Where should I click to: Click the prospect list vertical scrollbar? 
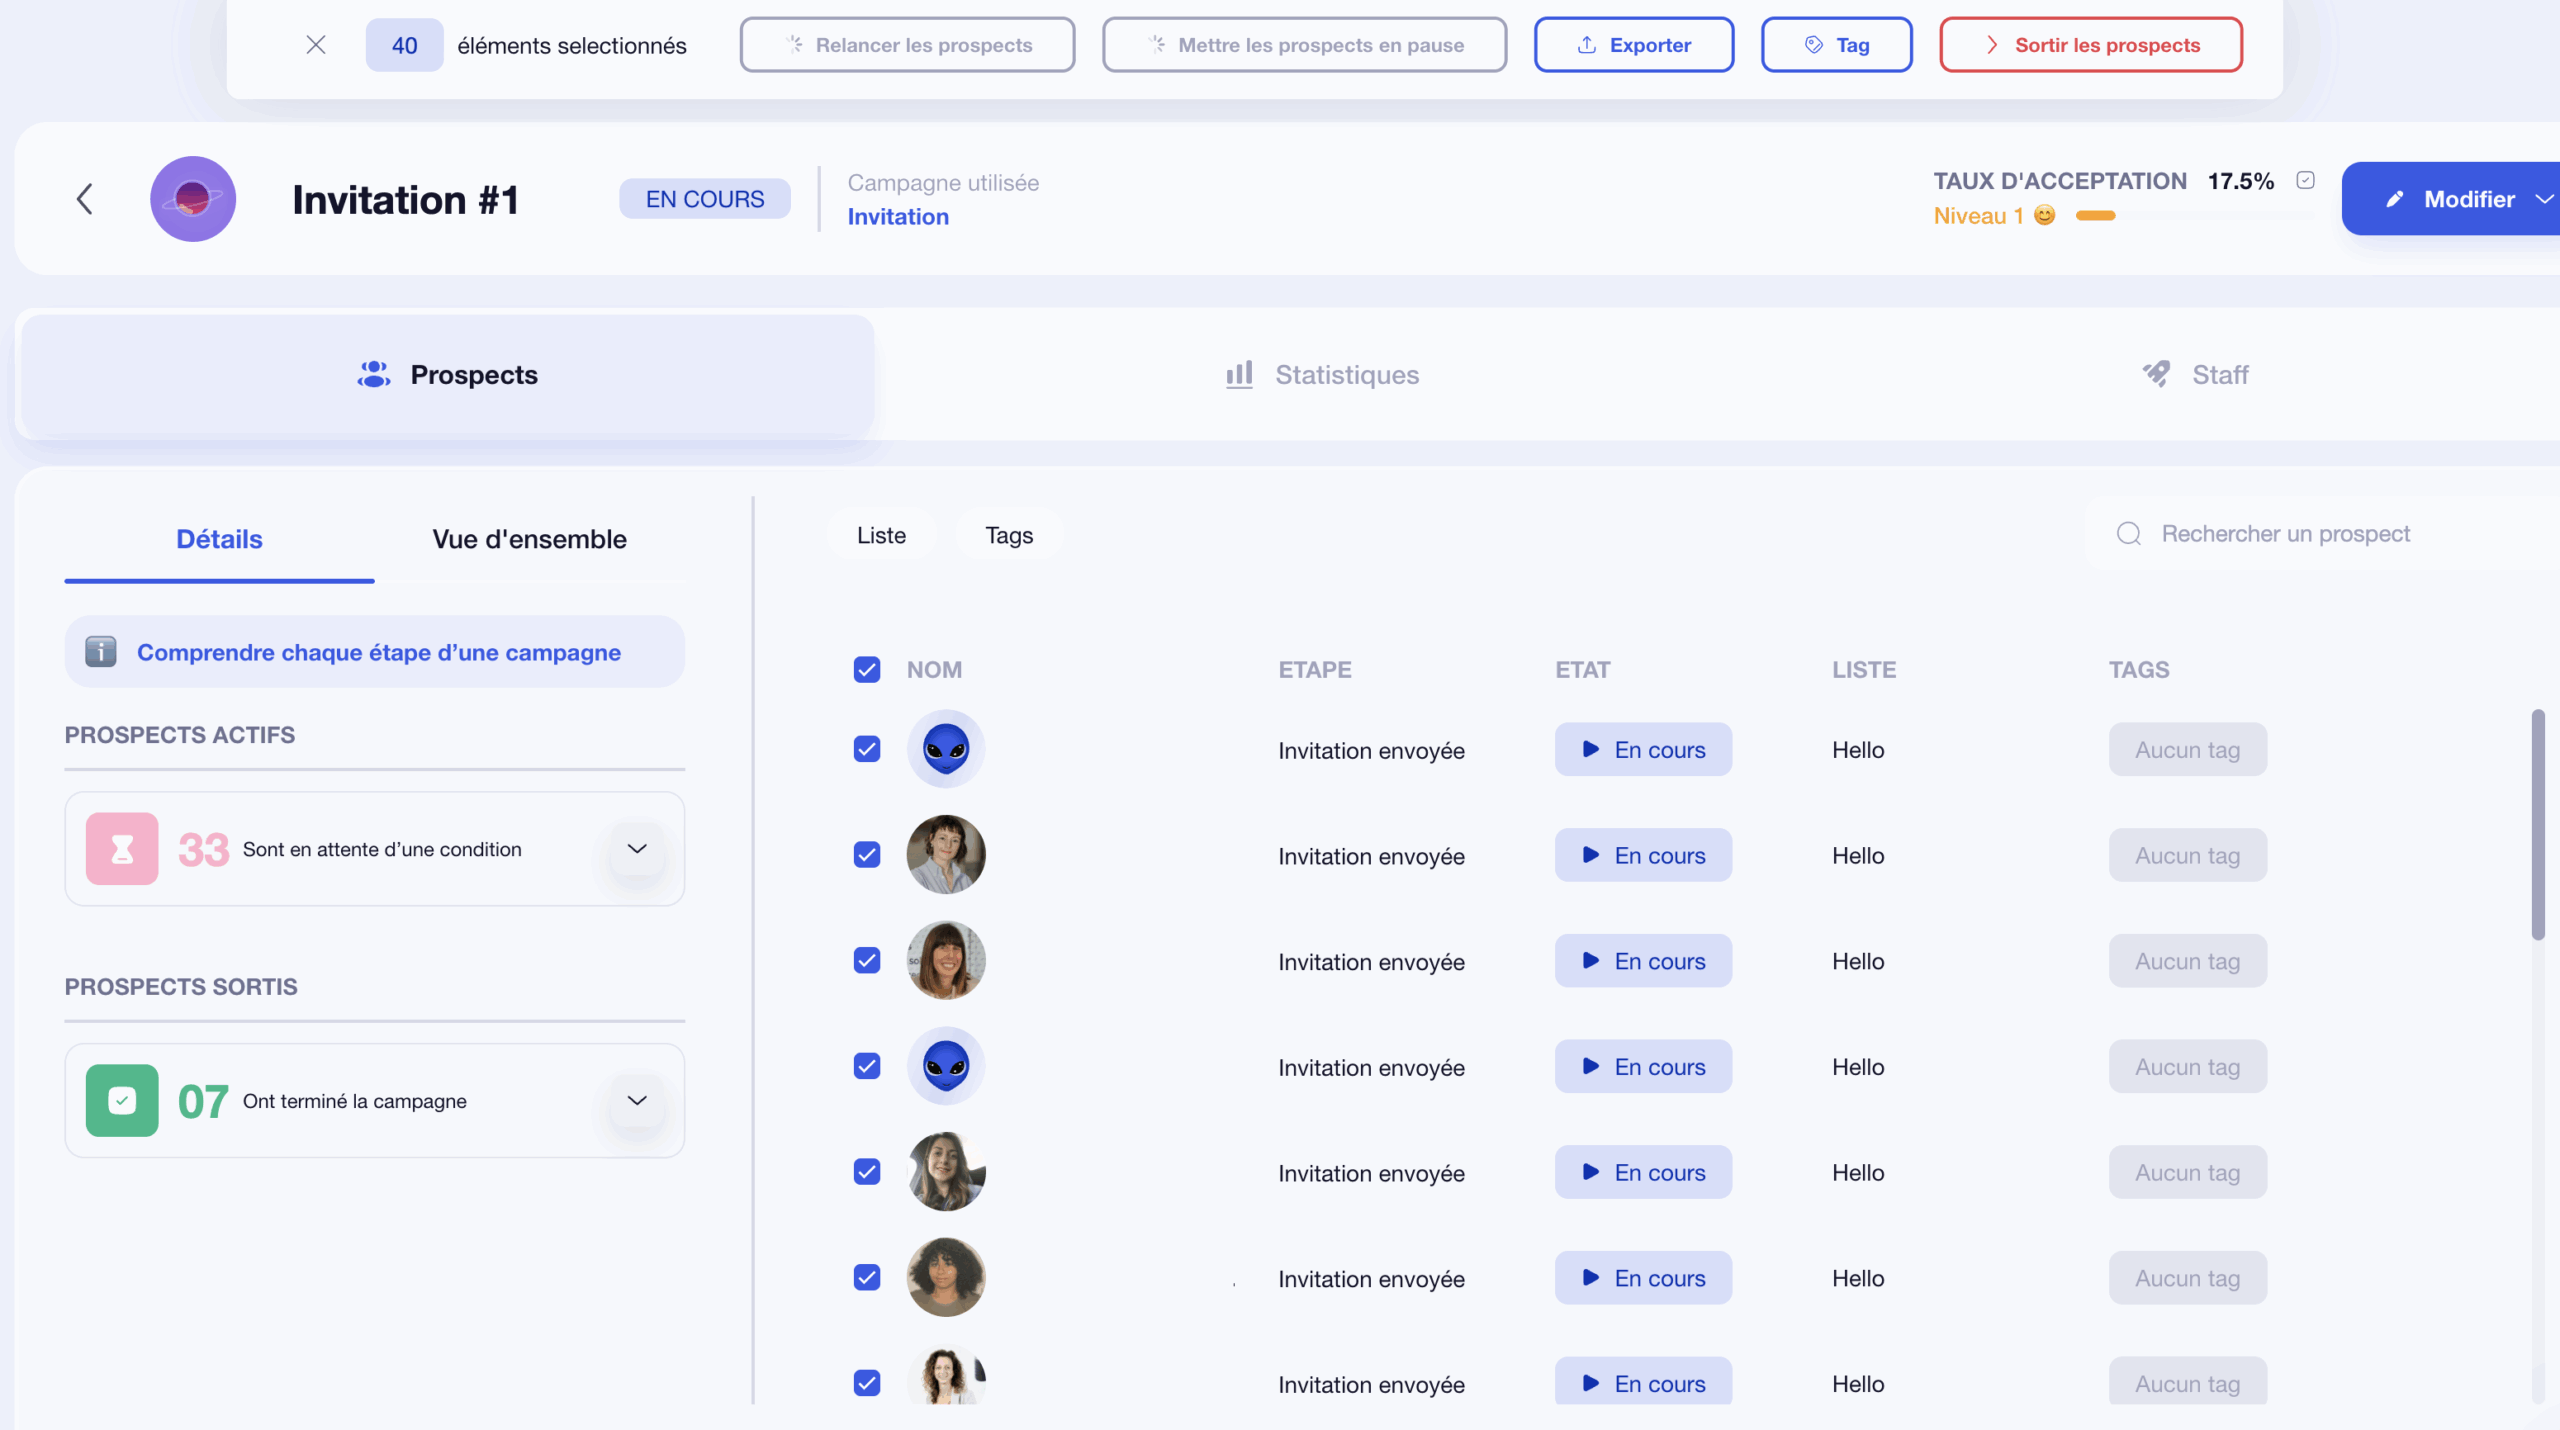click(2537, 825)
